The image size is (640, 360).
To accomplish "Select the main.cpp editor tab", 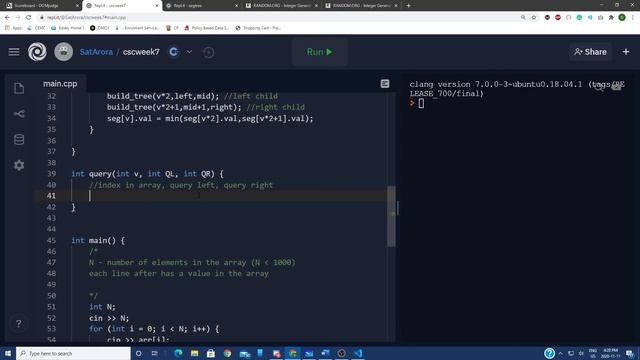I will pyautogui.click(x=60, y=84).
